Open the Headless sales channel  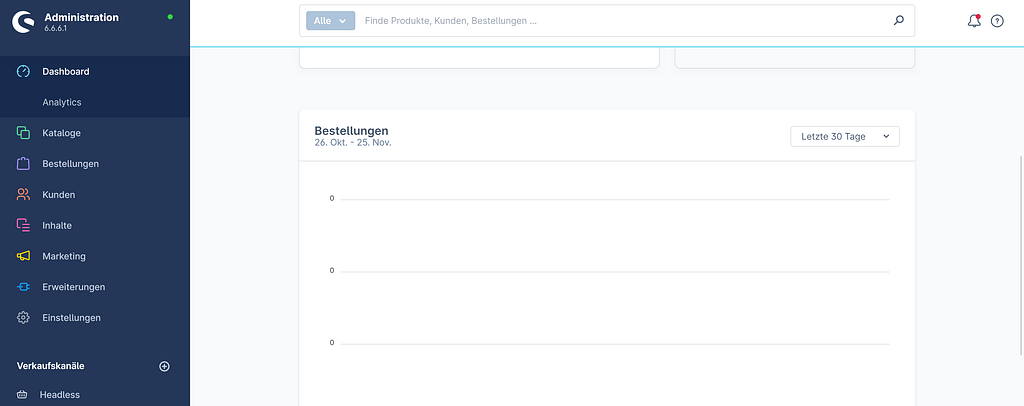click(x=60, y=395)
